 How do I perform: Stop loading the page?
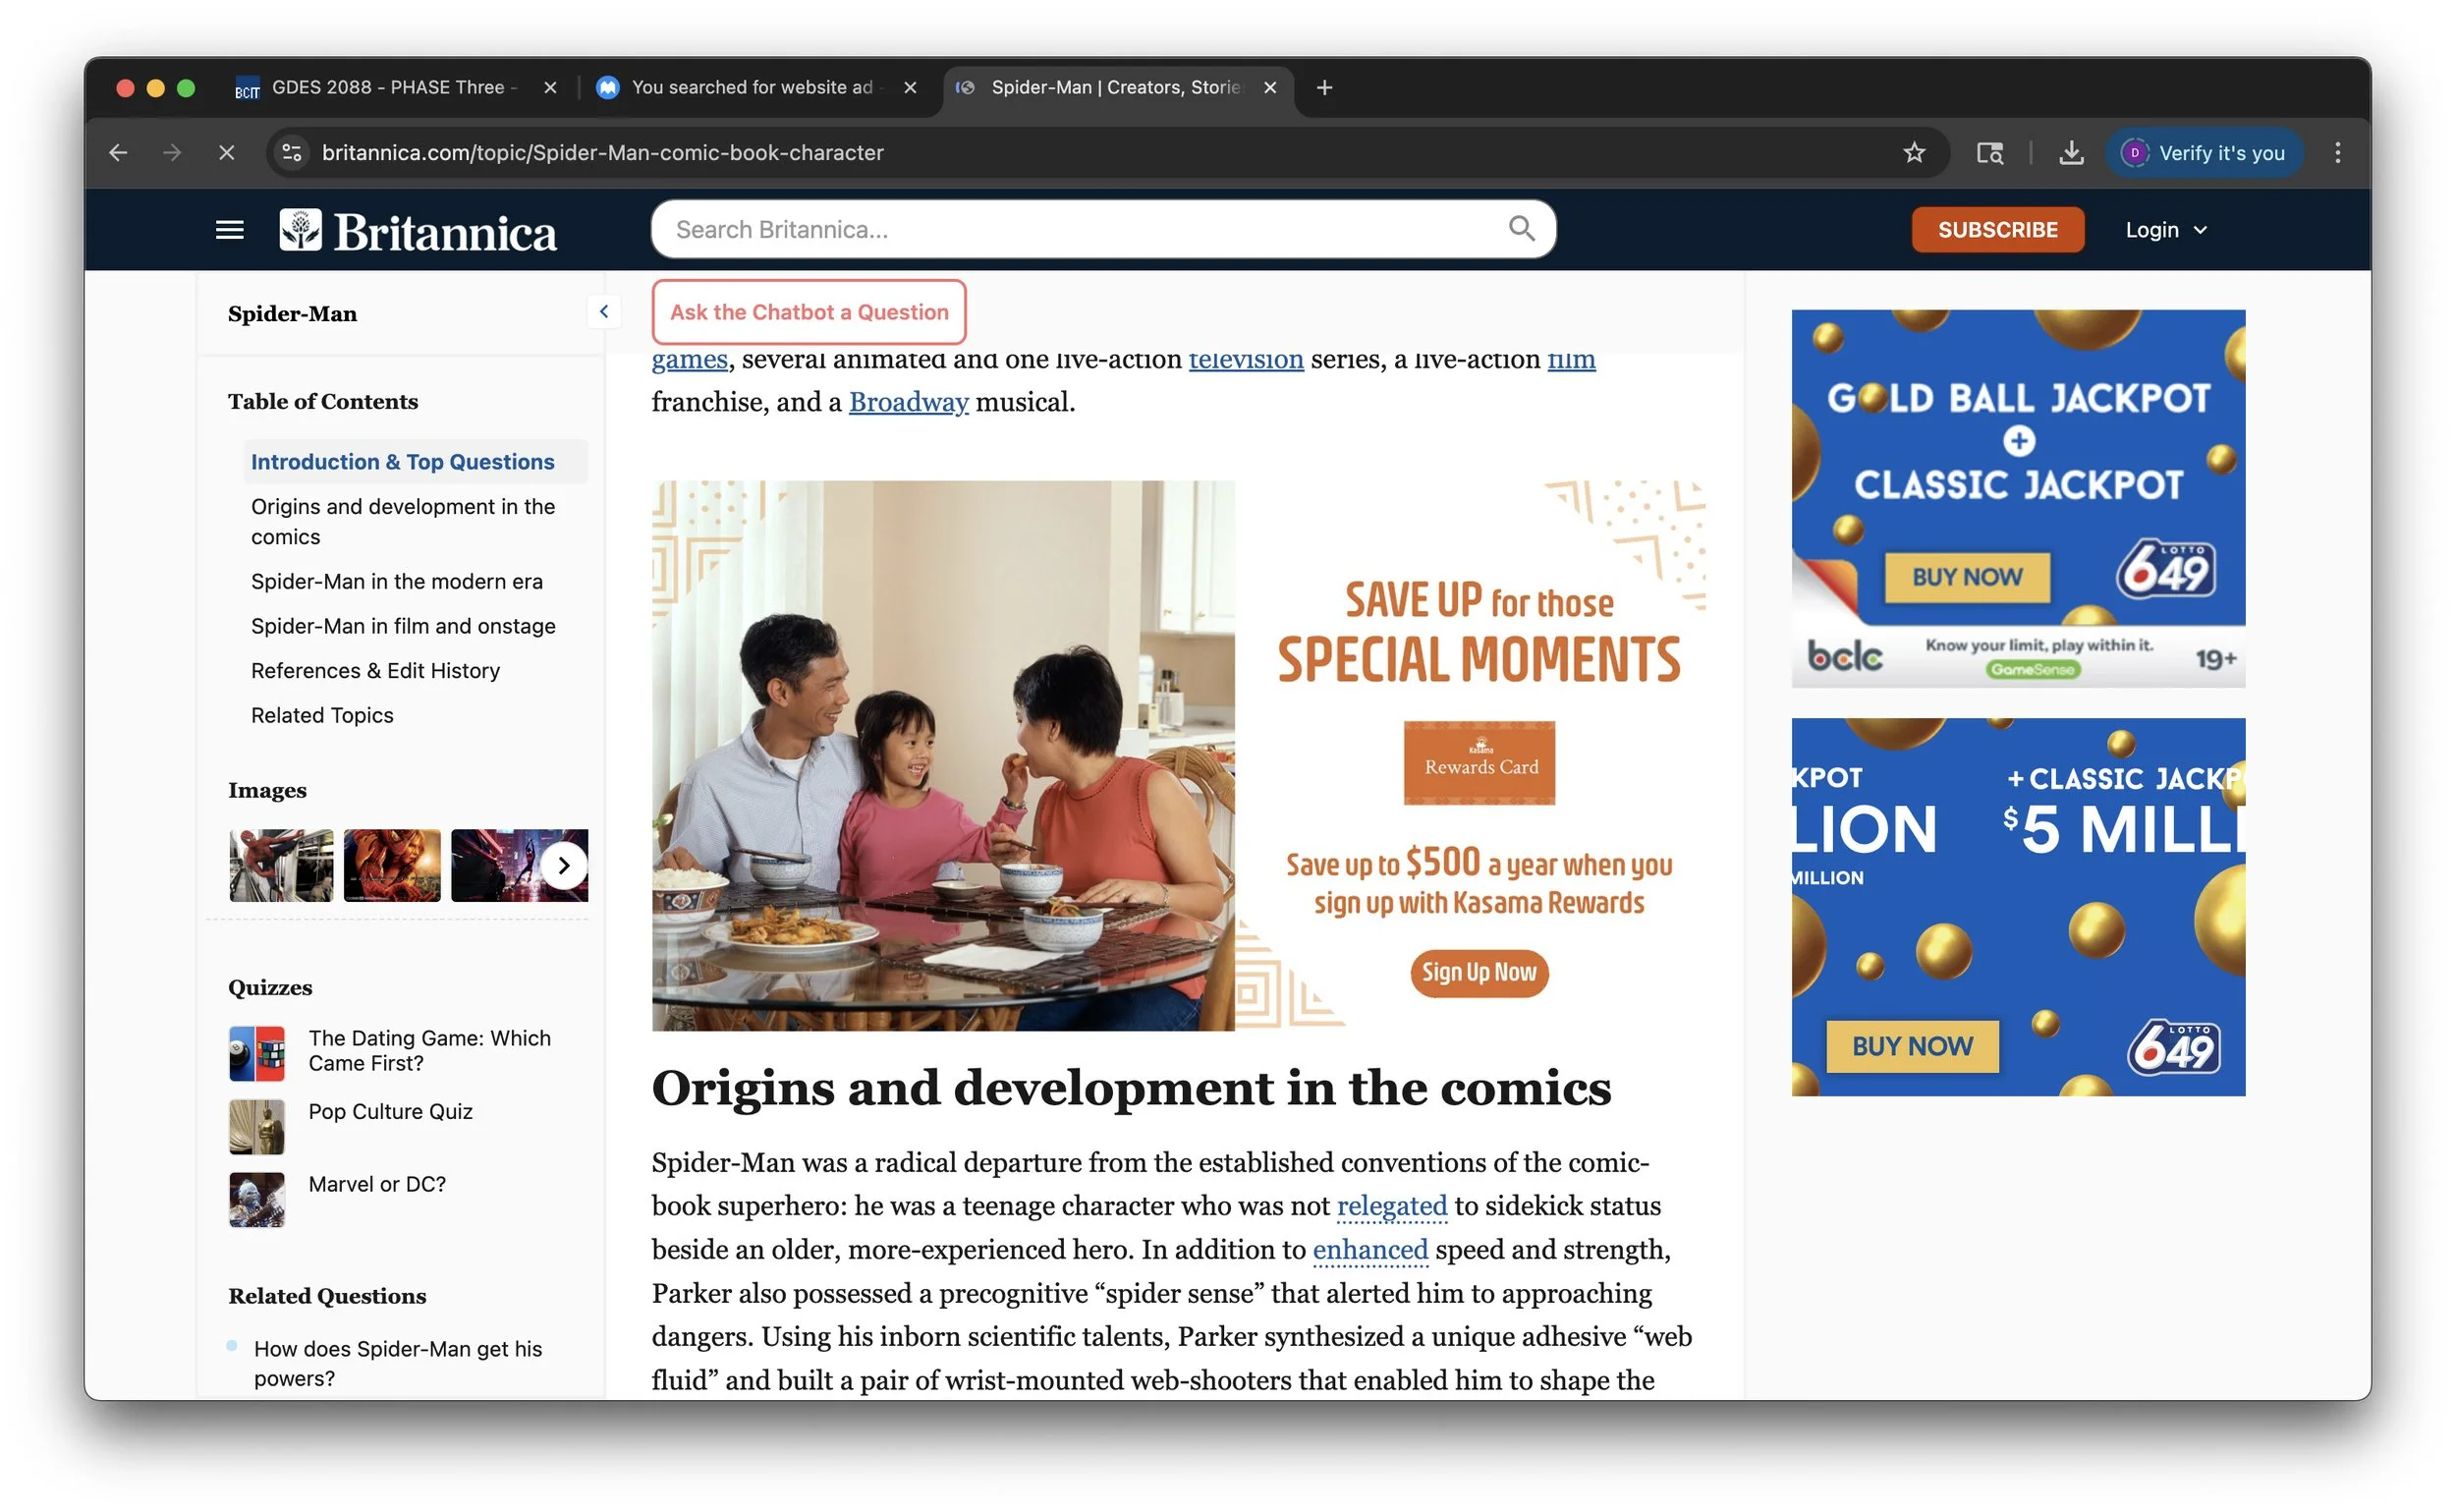tap(226, 153)
